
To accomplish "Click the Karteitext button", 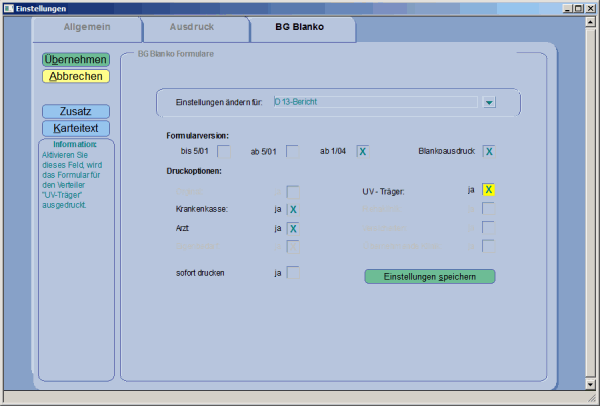I will 76,128.
